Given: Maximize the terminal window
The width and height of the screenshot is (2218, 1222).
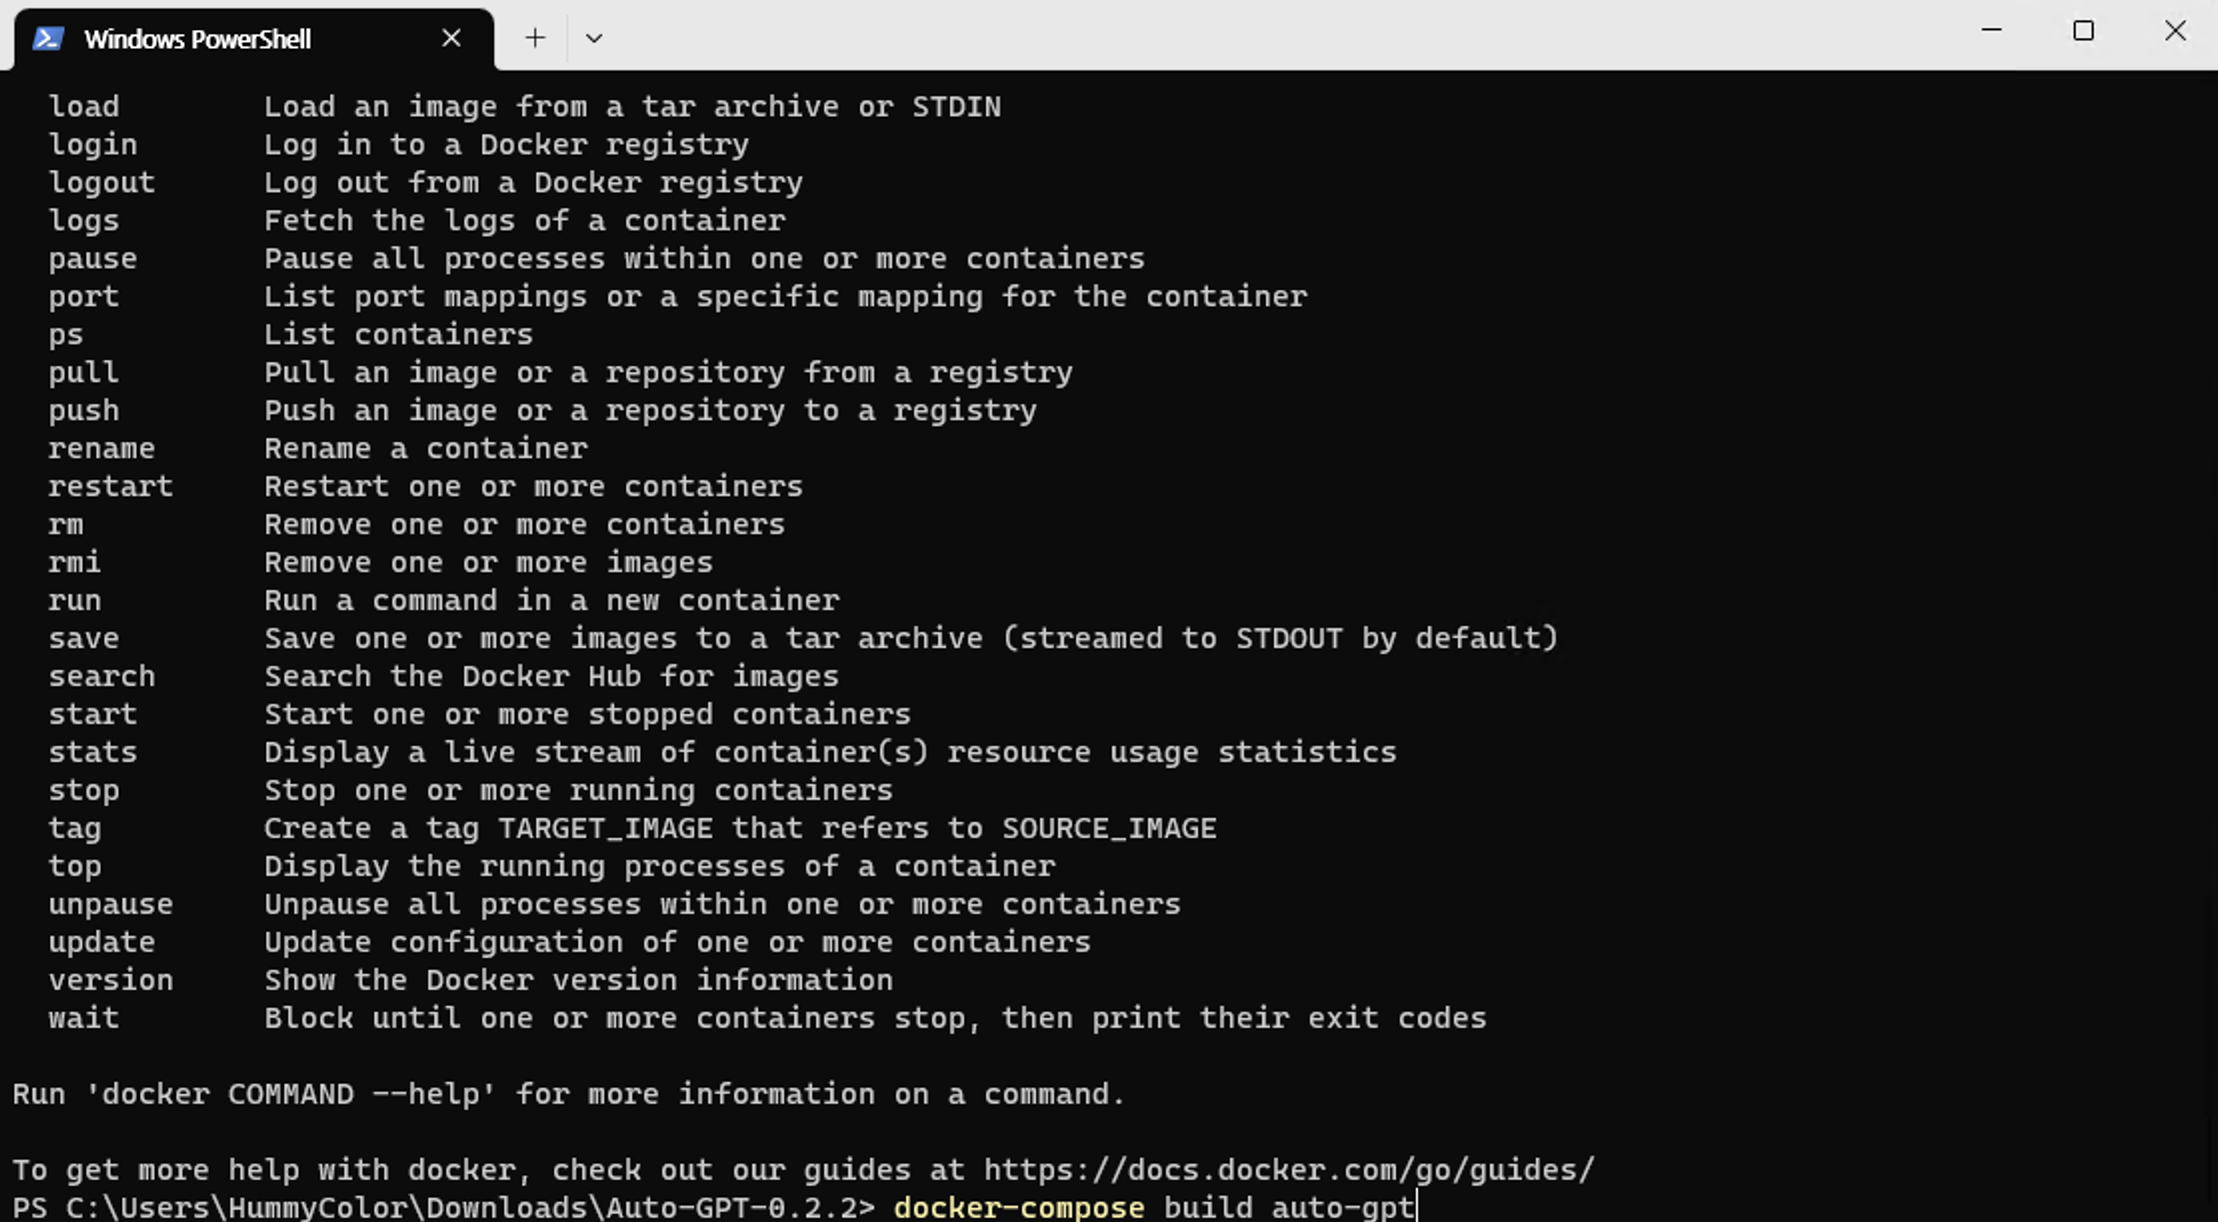Looking at the screenshot, I should (x=2083, y=31).
